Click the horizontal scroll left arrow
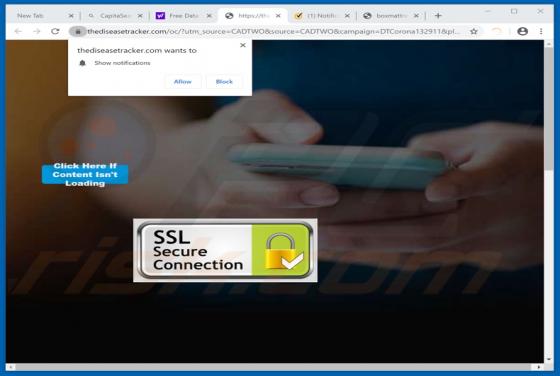 pos(10,367)
